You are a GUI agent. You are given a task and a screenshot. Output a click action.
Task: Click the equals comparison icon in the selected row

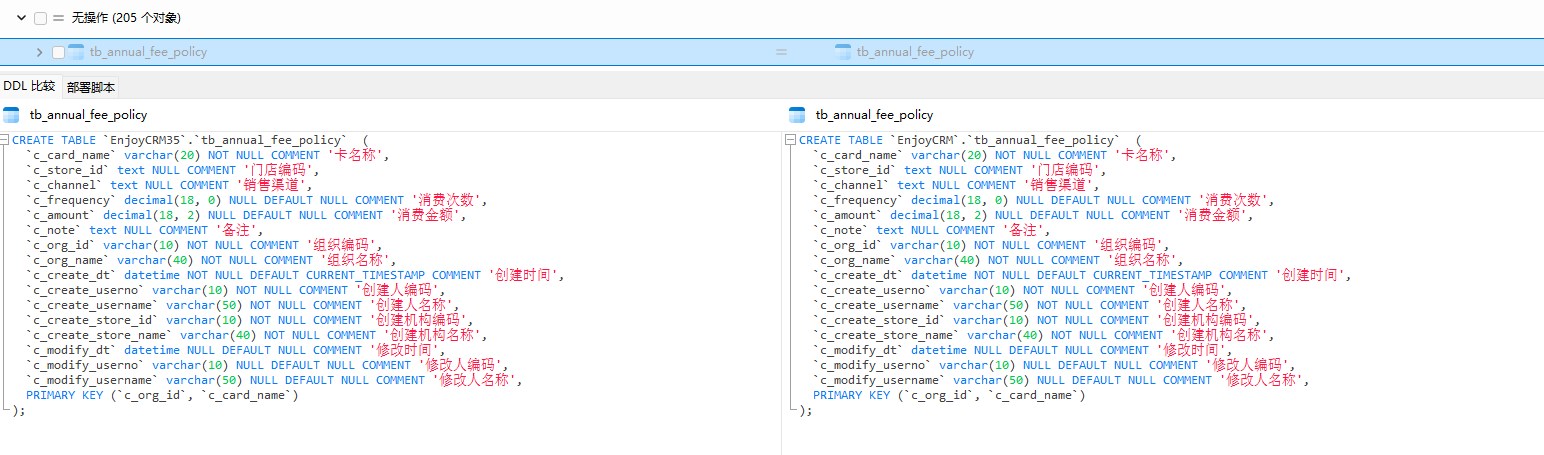point(781,52)
